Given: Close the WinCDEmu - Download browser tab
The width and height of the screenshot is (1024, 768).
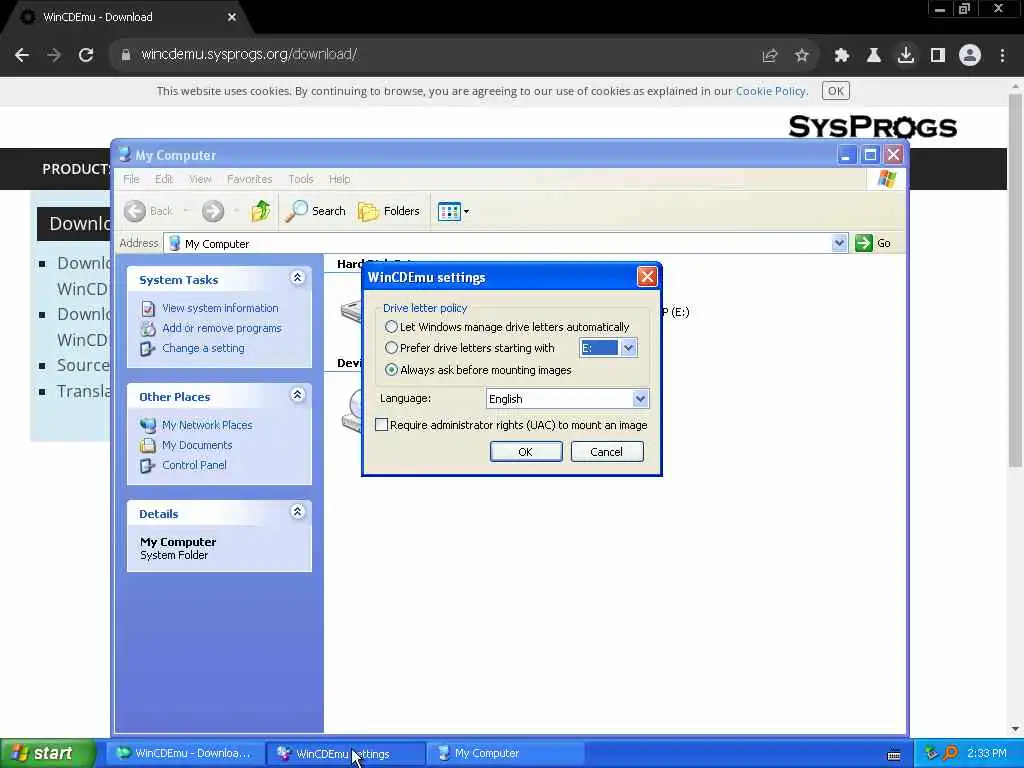Looking at the screenshot, I should tap(231, 17).
